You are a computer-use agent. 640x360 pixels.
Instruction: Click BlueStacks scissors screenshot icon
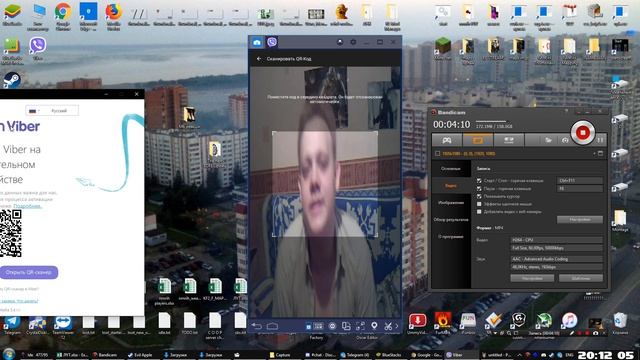(388, 326)
